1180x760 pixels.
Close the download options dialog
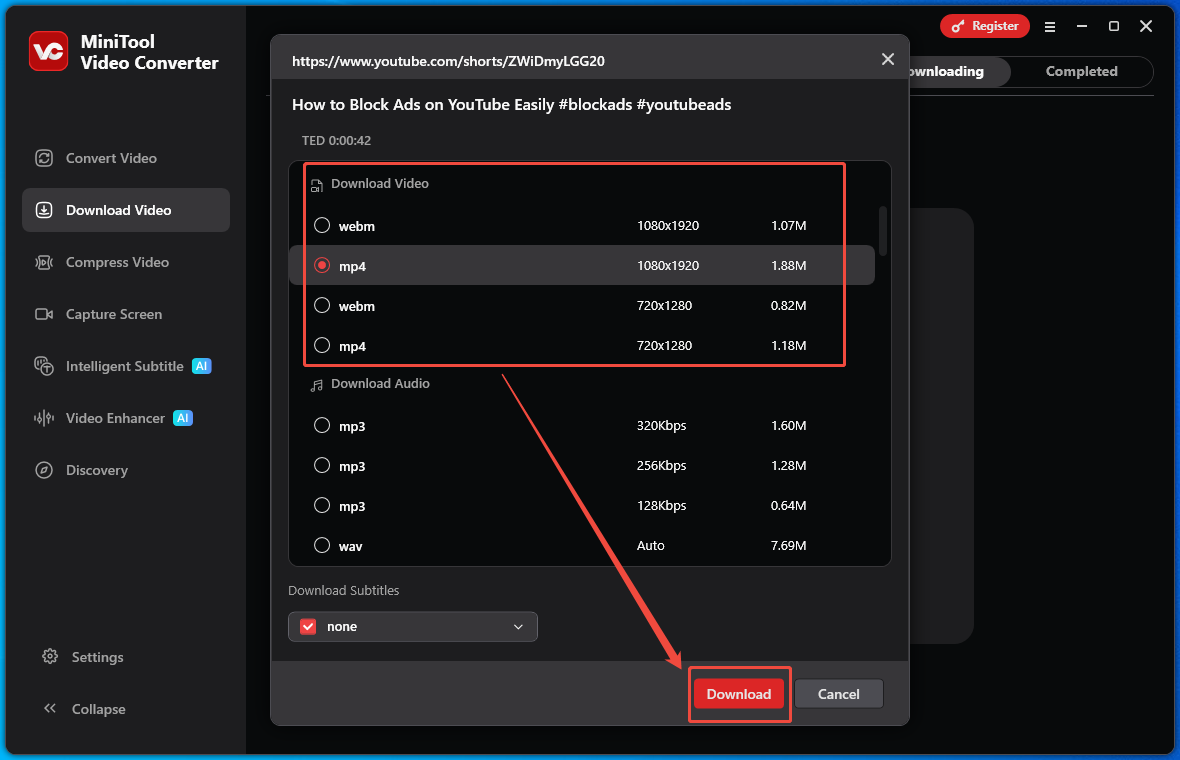coord(888,59)
